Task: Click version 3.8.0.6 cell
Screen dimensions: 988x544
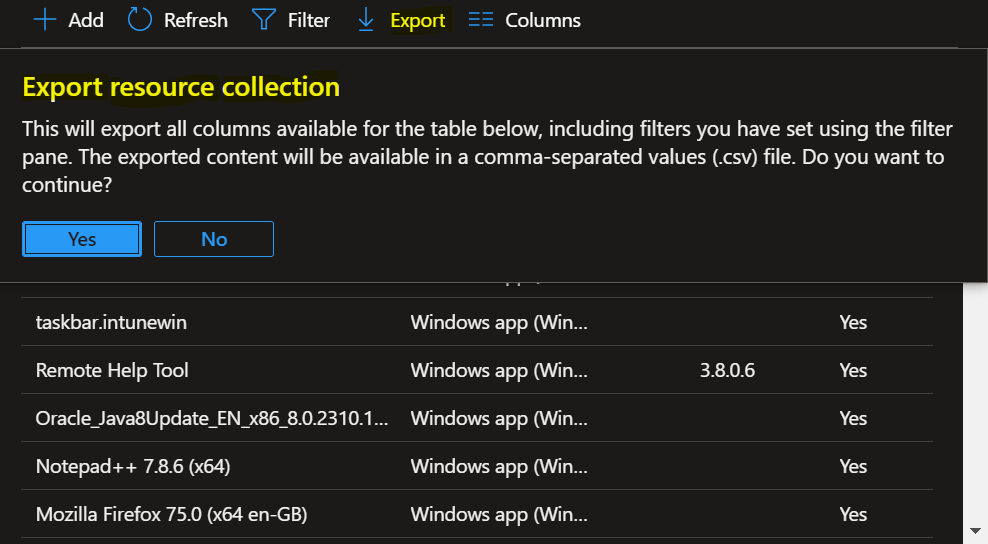Action: point(727,370)
